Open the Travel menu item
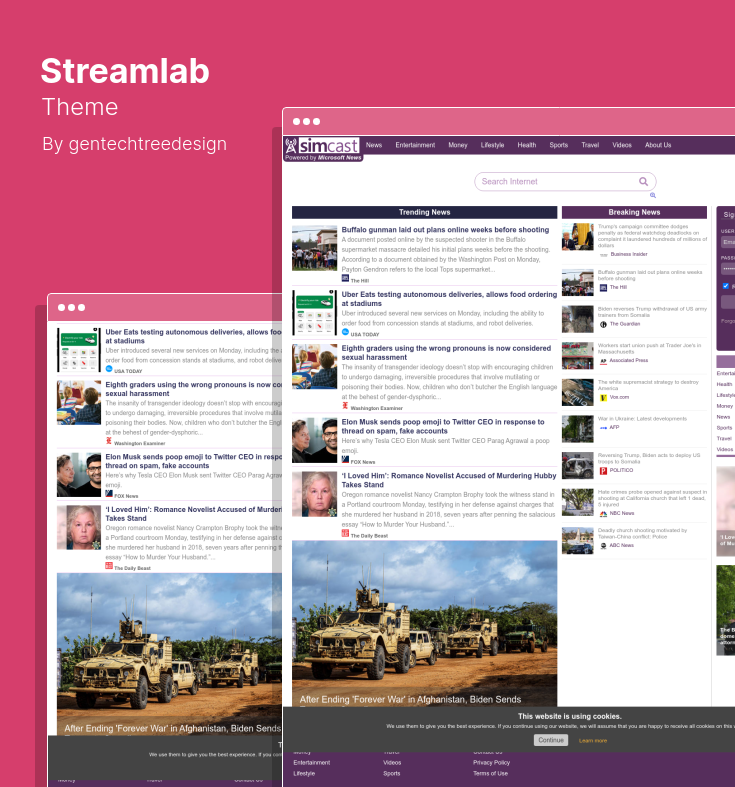 (590, 145)
